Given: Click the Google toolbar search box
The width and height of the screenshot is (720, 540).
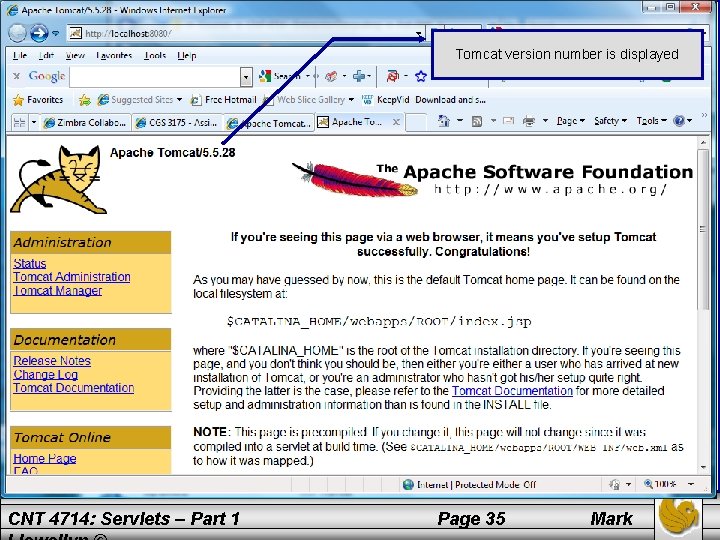Looking at the screenshot, I should click(155, 77).
